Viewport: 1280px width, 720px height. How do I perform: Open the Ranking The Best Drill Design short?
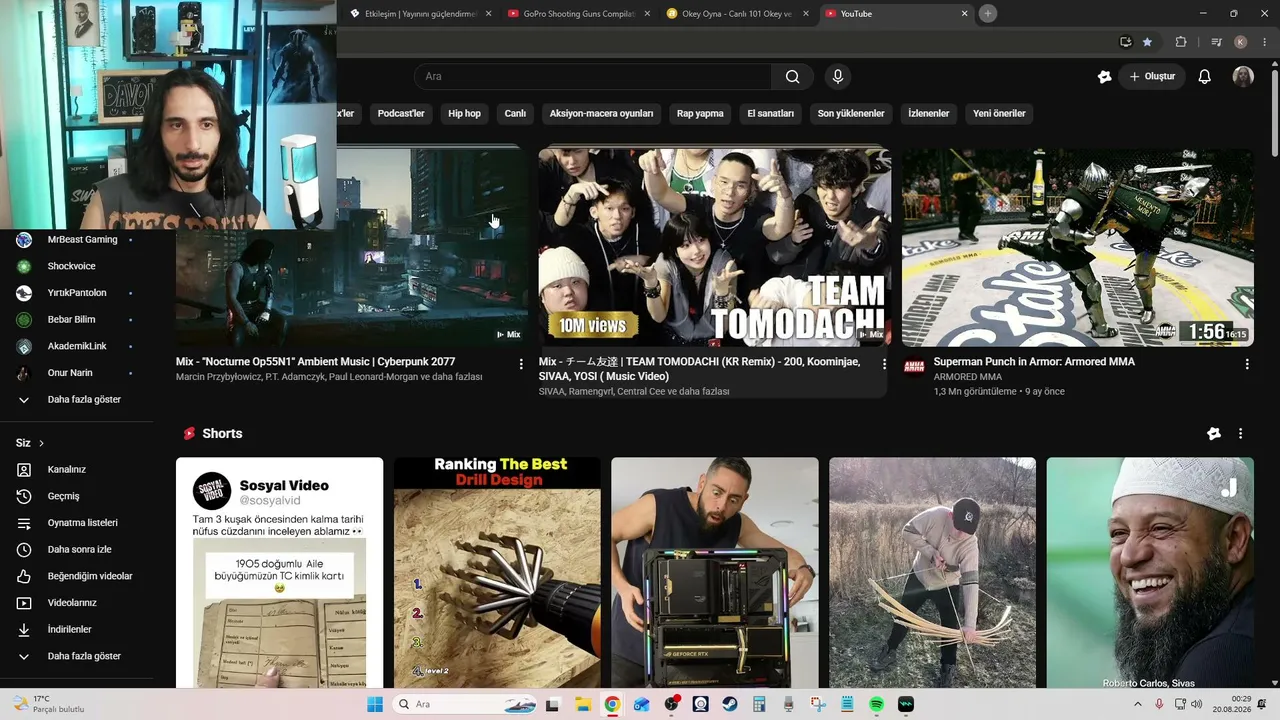pyautogui.click(x=497, y=572)
